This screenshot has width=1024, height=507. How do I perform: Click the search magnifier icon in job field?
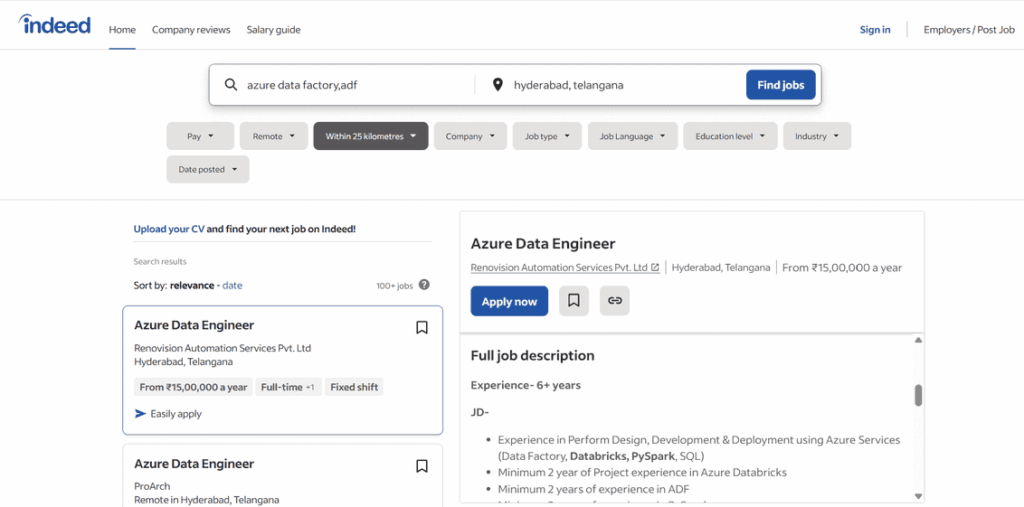click(231, 85)
